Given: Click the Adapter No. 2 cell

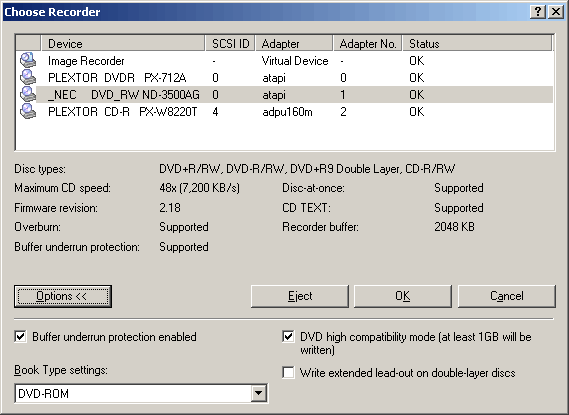Looking at the screenshot, I should coord(343,112).
